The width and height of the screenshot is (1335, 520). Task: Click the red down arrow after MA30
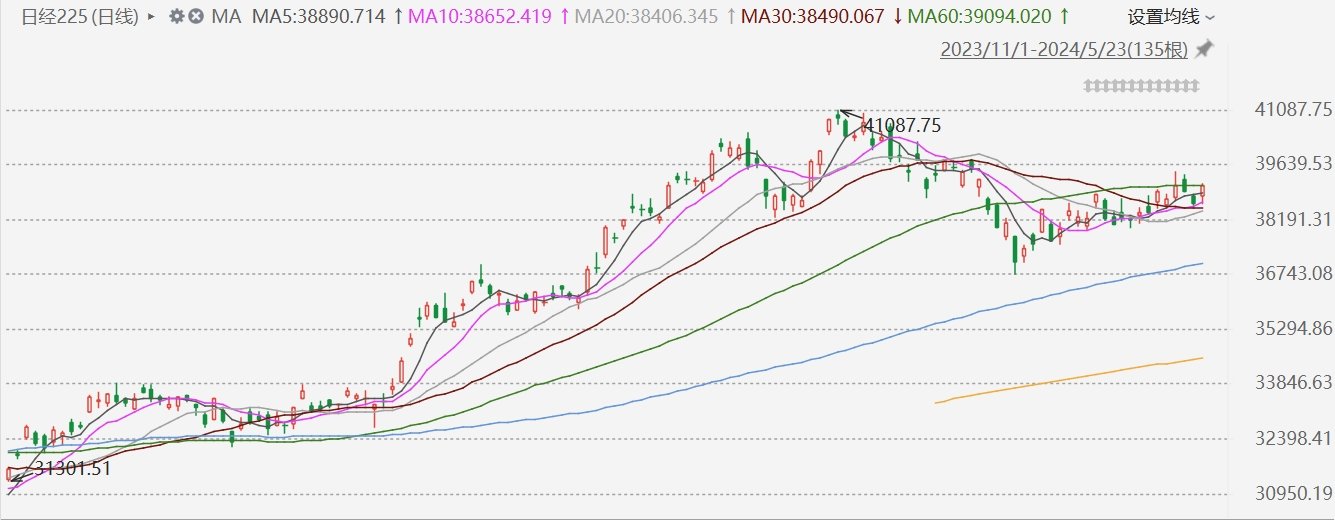tap(897, 17)
